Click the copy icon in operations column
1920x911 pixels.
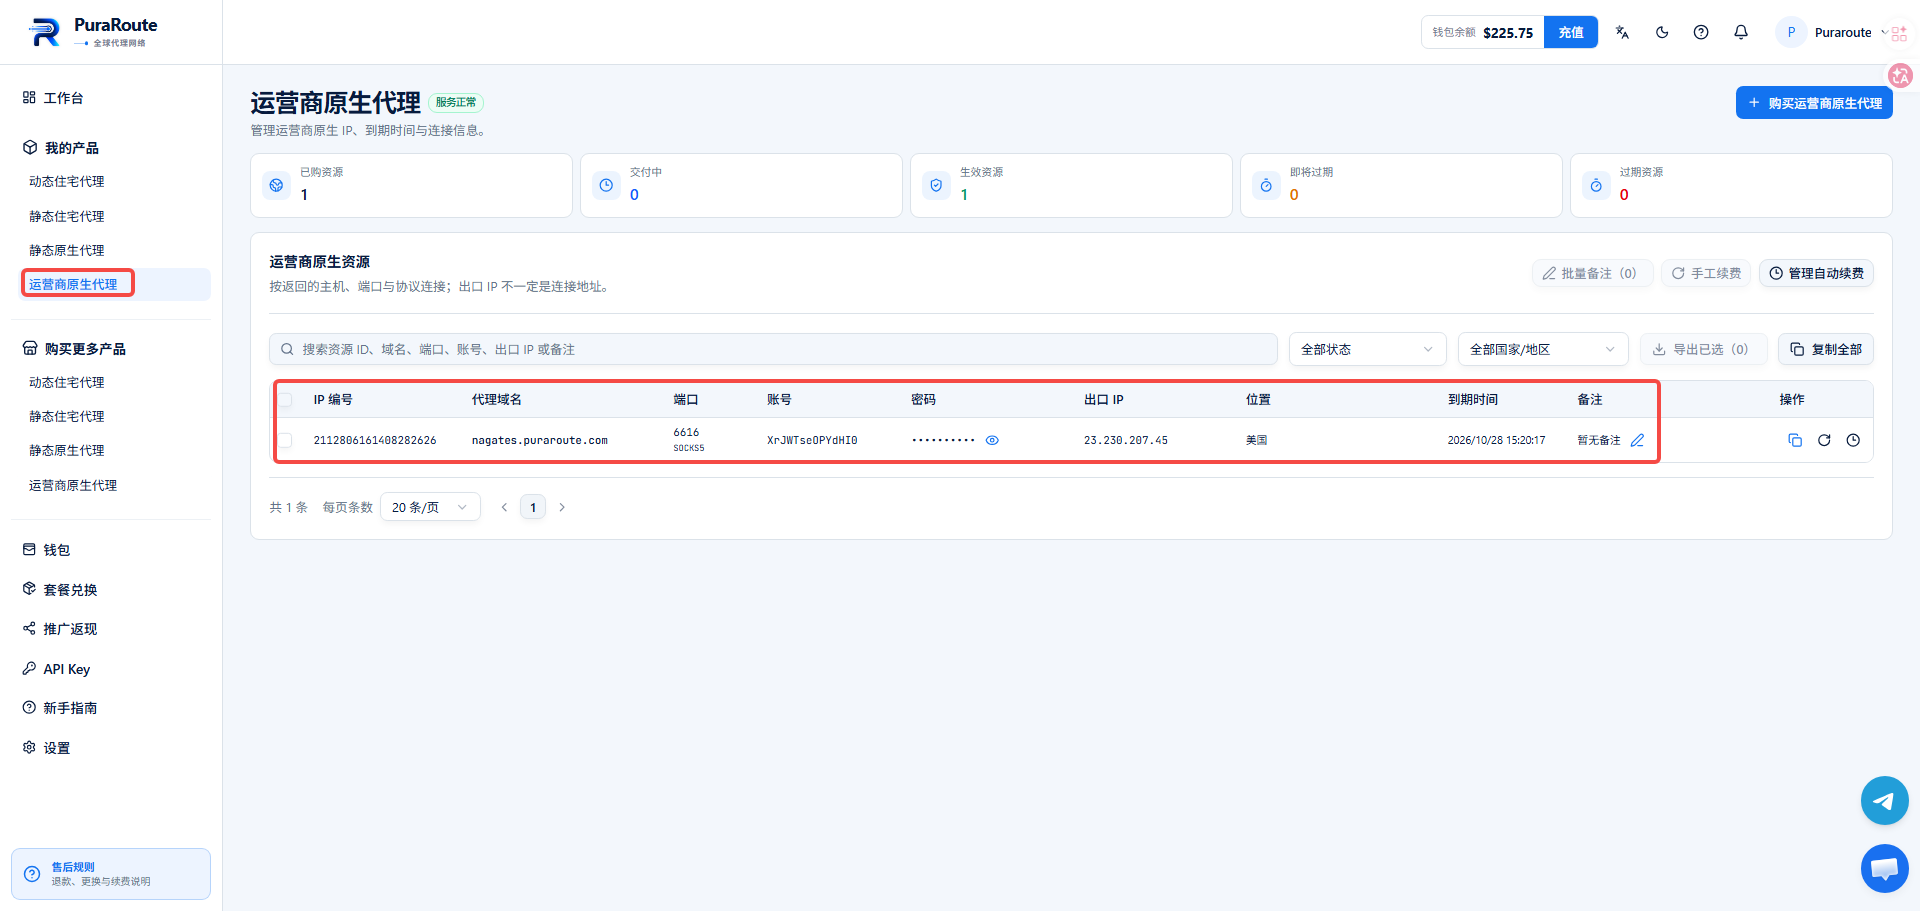tap(1795, 440)
